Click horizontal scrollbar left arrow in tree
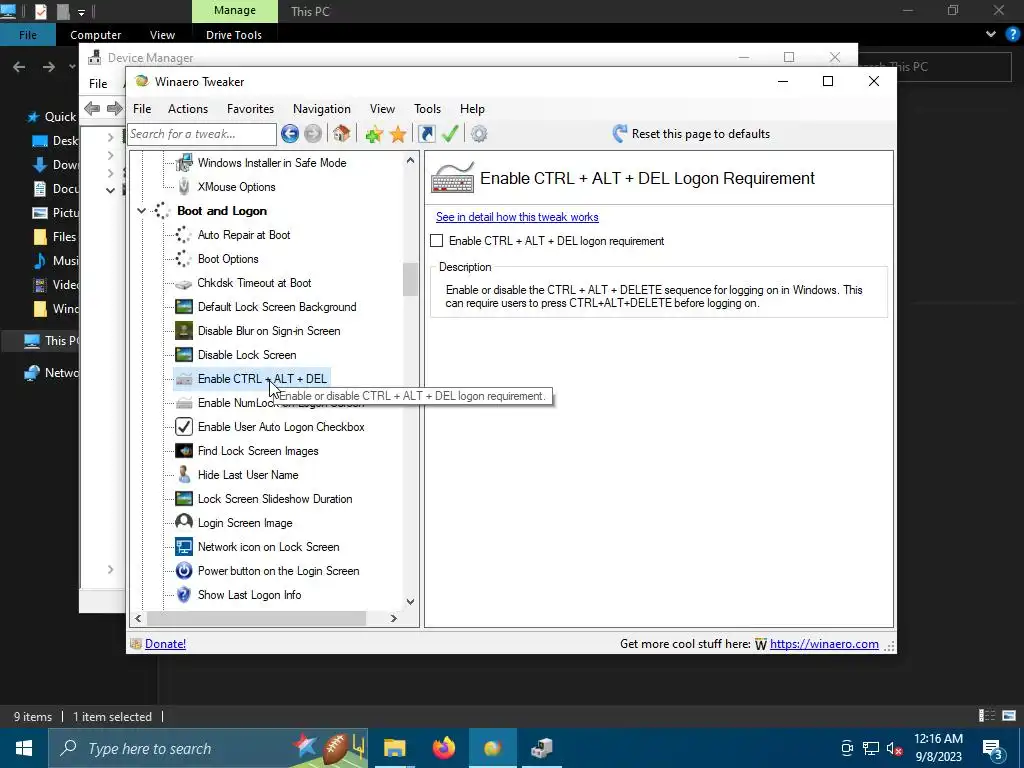Viewport: 1024px width, 768px height. pos(138,618)
